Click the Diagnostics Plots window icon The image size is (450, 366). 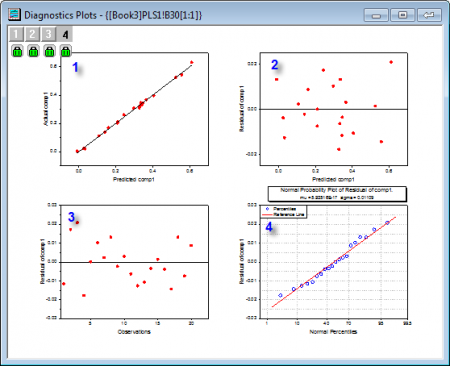14,15
